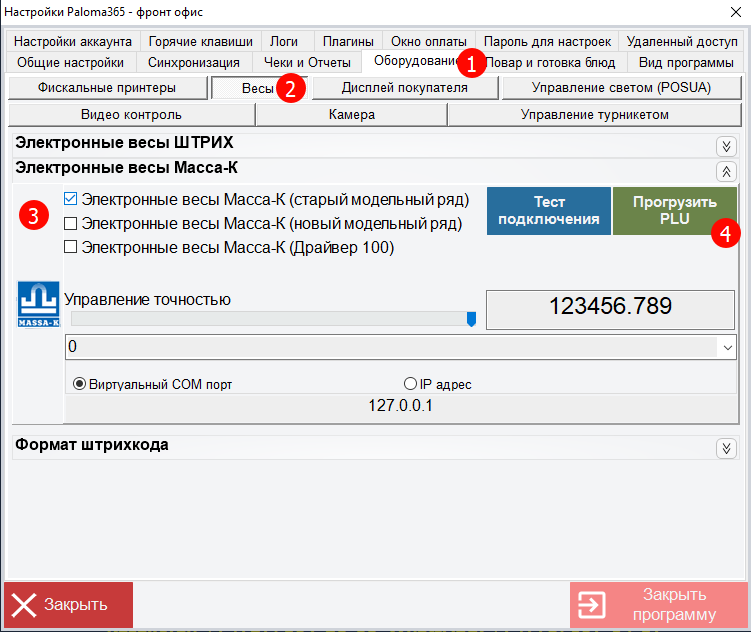
Task: Open Окно оплаты tab
Action: 429,42
